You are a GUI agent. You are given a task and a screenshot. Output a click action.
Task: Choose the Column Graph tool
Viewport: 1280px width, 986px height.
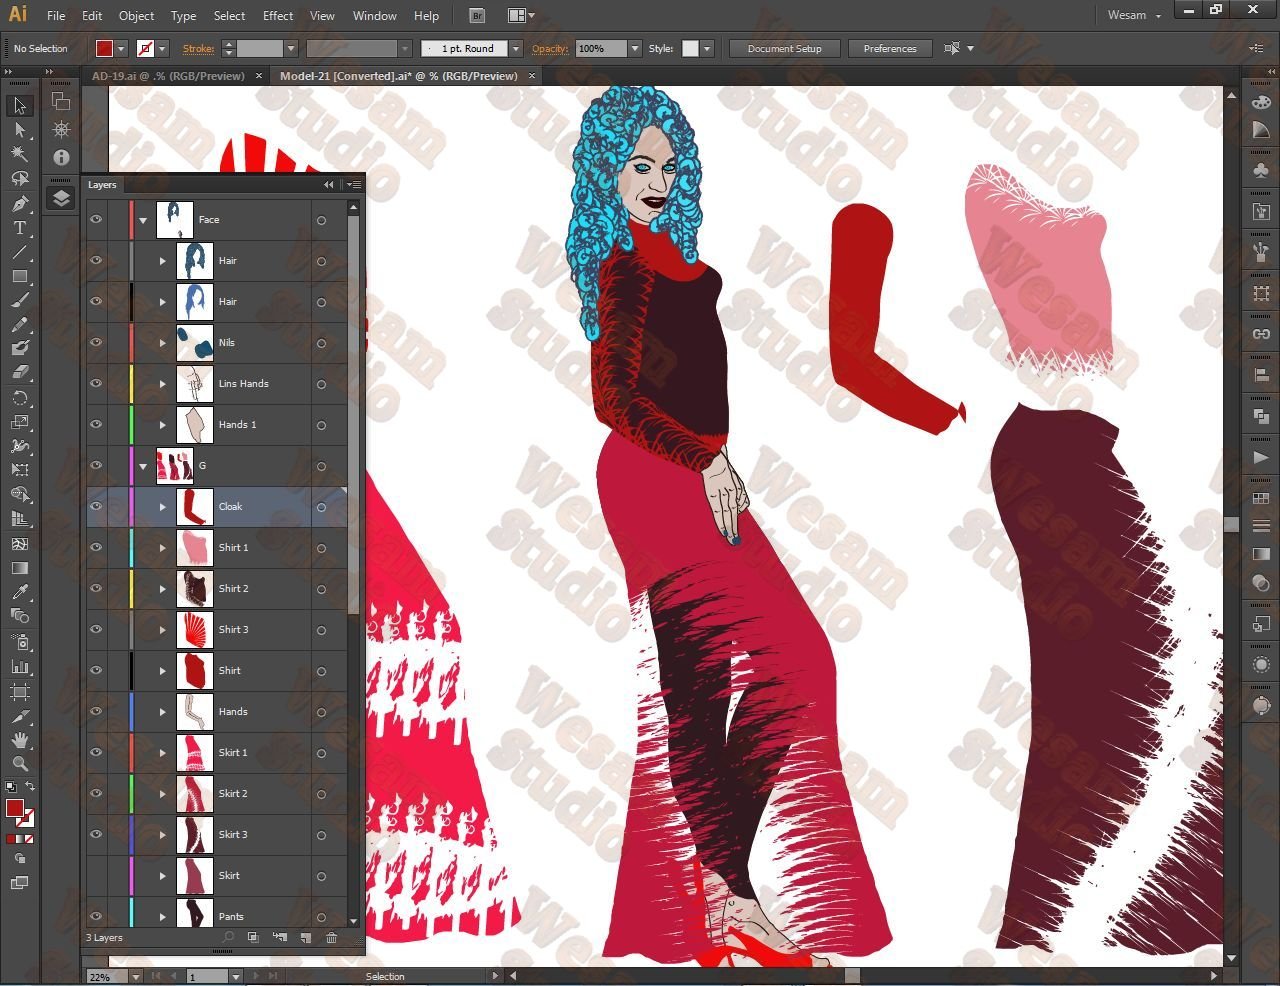coord(19,666)
